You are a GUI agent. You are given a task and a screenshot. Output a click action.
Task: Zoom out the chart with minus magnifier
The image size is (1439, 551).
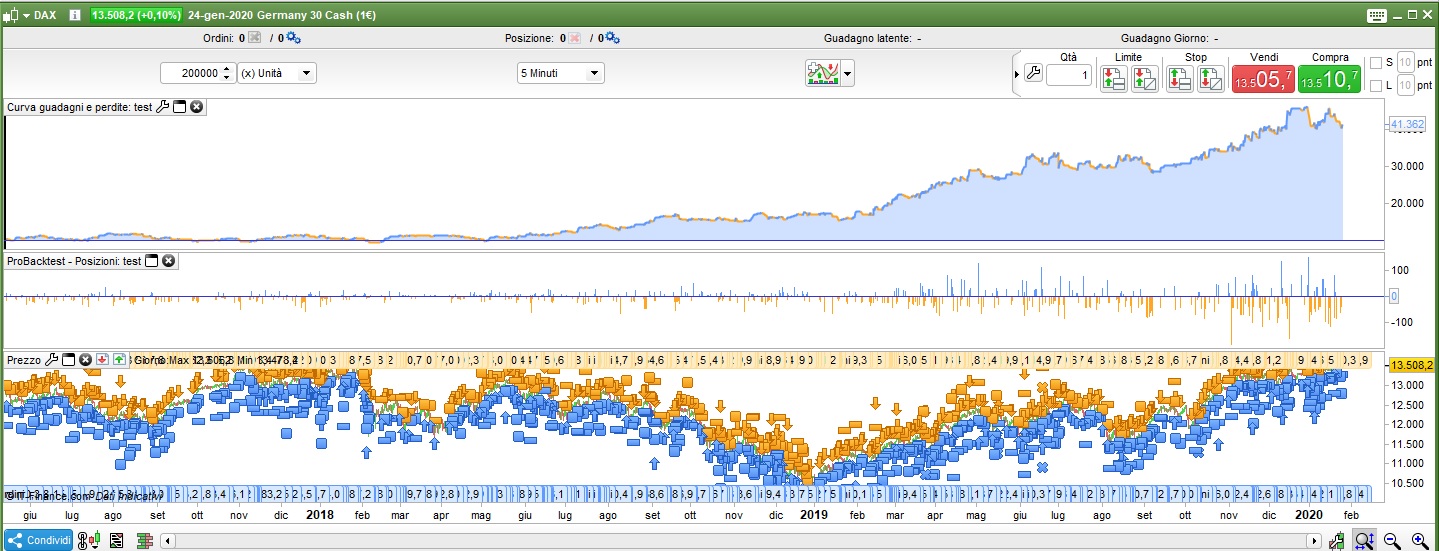(1392, 541)
